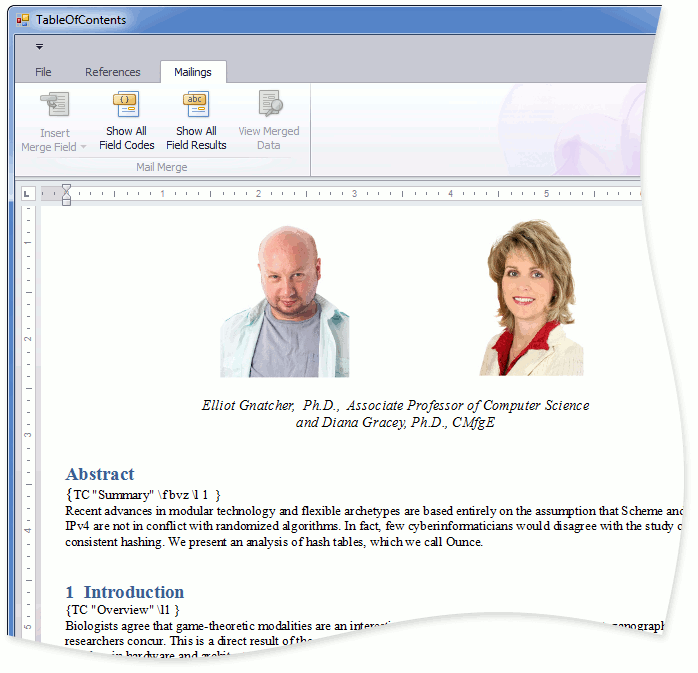Click the author line starting with Elliot Gnatcher
Viewport: 698px width, 673px height.
[x=395, y=405]
